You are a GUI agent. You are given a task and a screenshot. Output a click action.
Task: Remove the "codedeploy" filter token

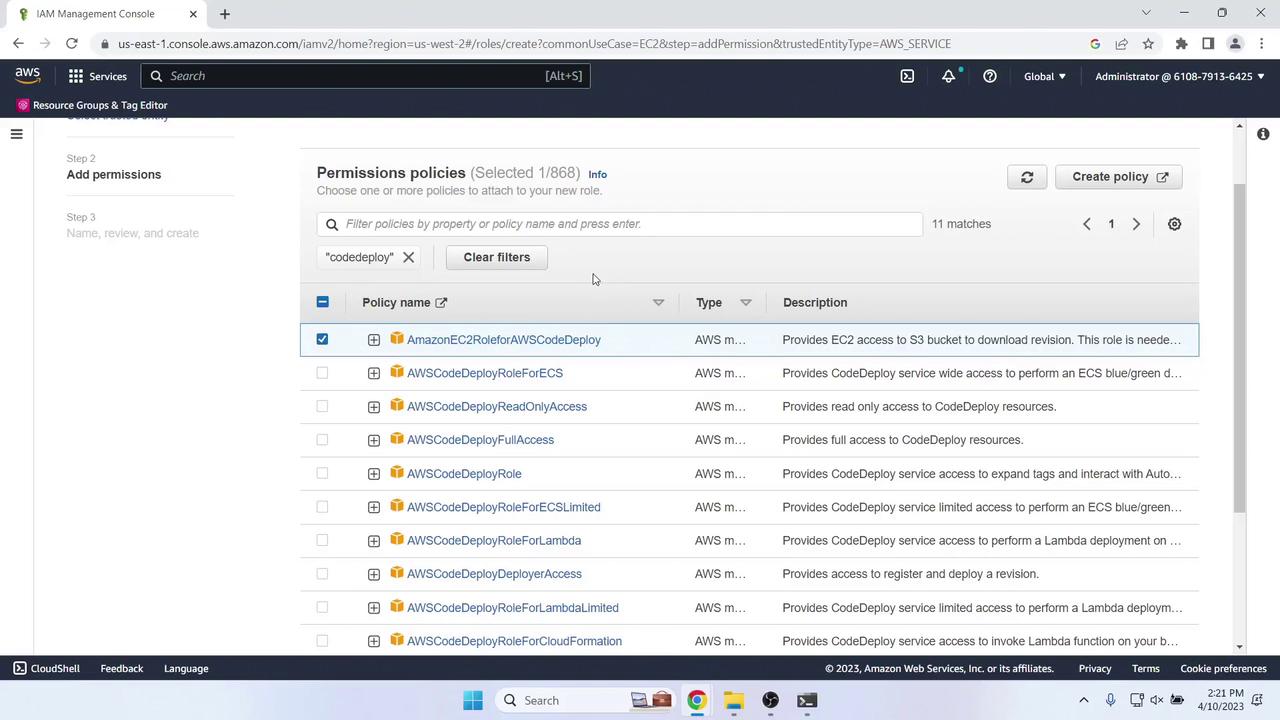tap(408, 257)
